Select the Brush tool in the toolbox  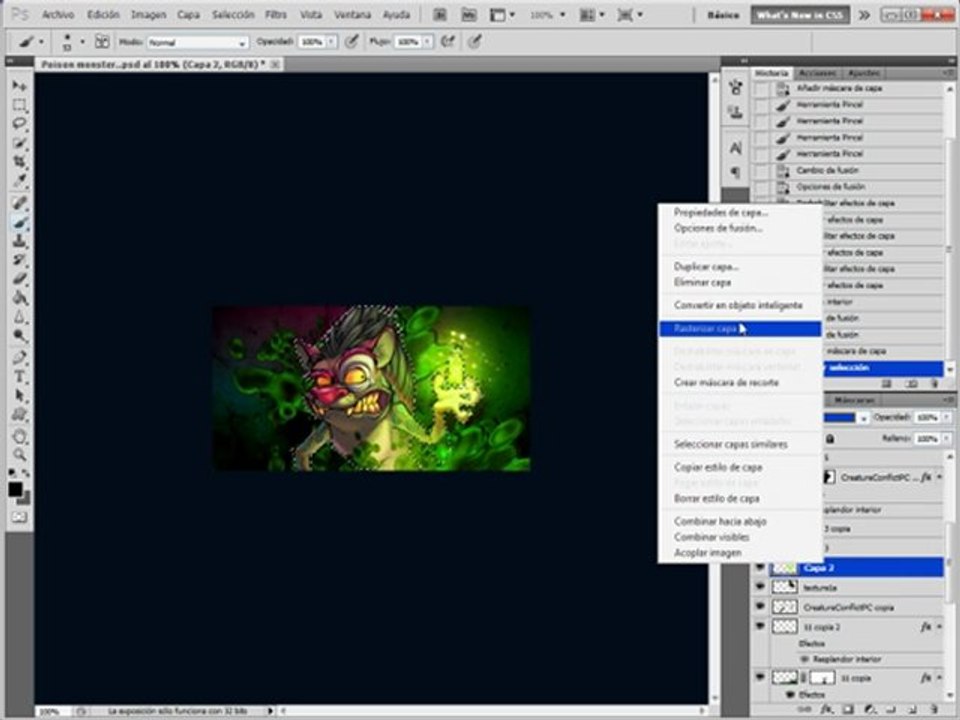pos(20,222)
